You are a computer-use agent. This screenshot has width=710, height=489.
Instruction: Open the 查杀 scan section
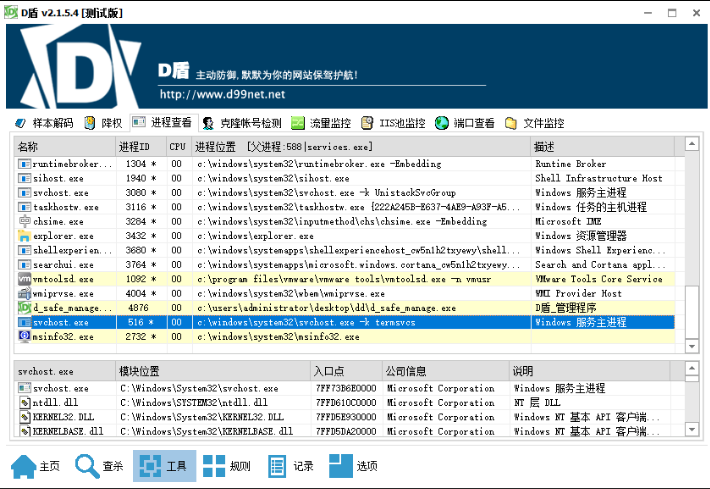click(x=99, y=466)
